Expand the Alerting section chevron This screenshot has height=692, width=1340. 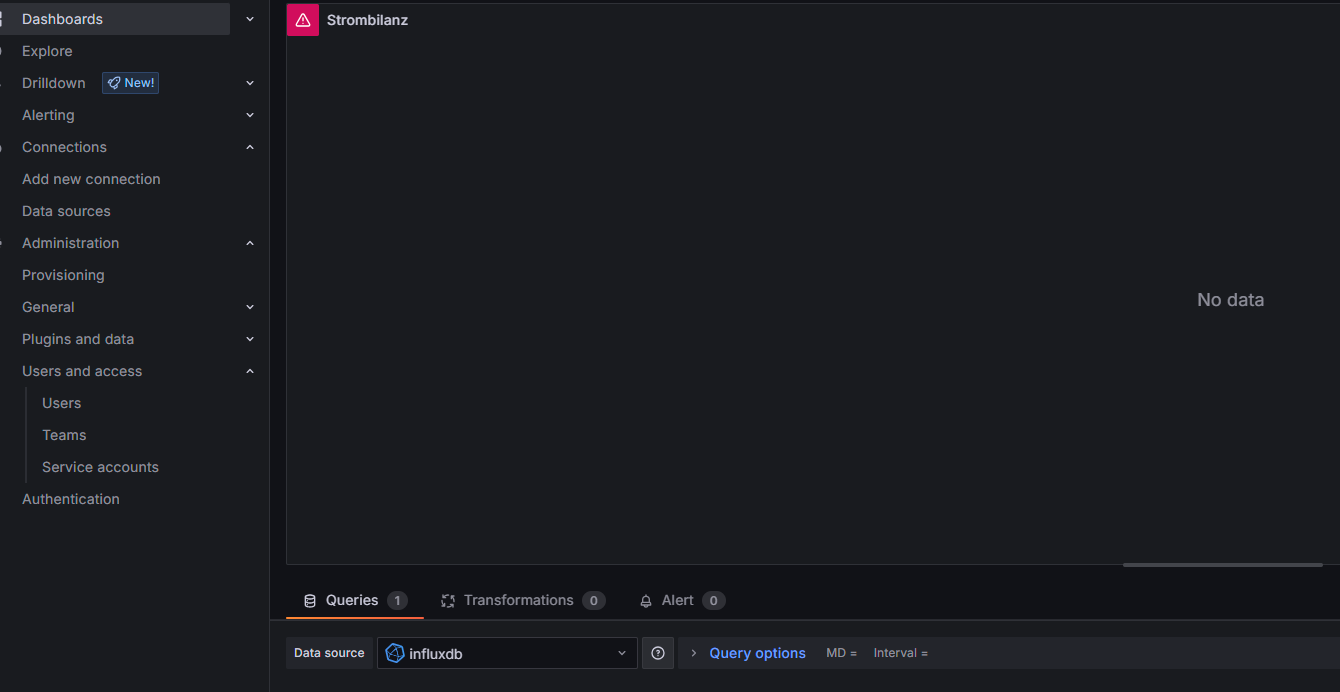pos(250,115)
